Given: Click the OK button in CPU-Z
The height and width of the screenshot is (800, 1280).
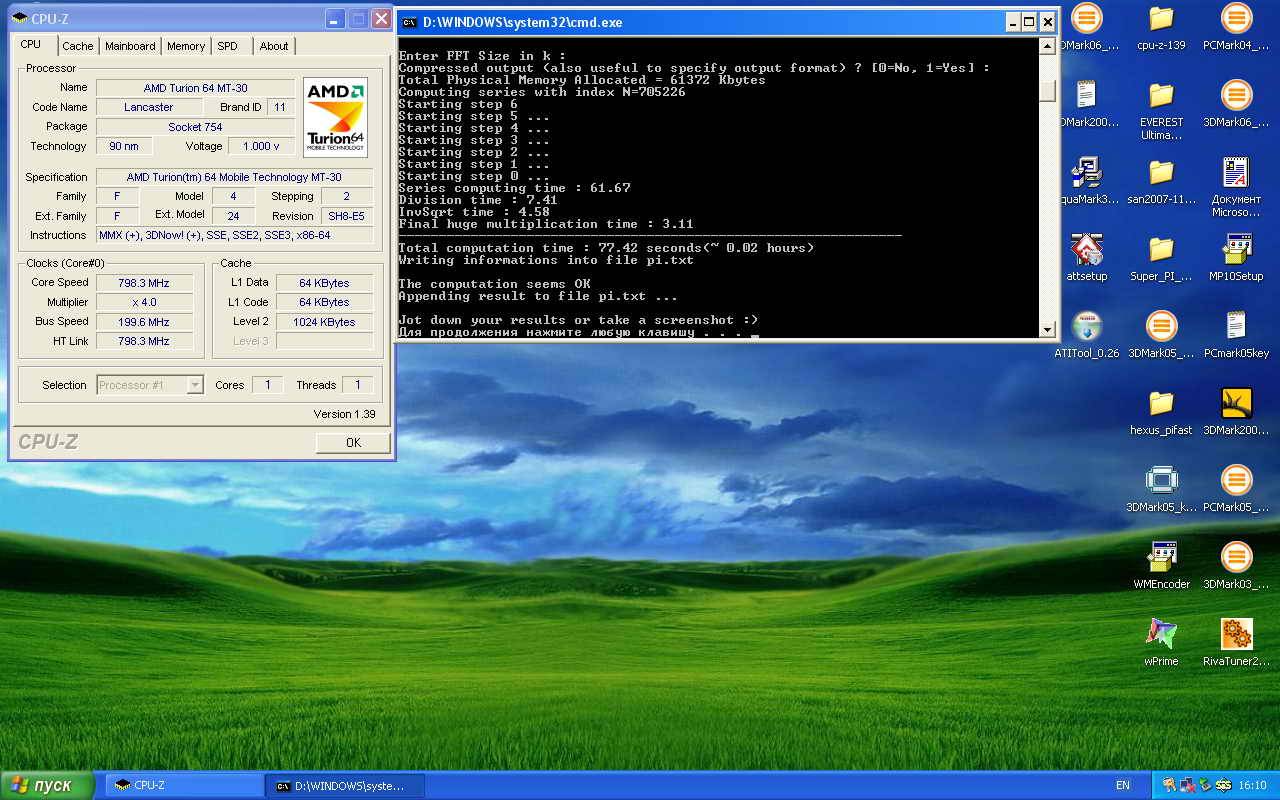Looking at the screenshot, I should pos(353,442).
